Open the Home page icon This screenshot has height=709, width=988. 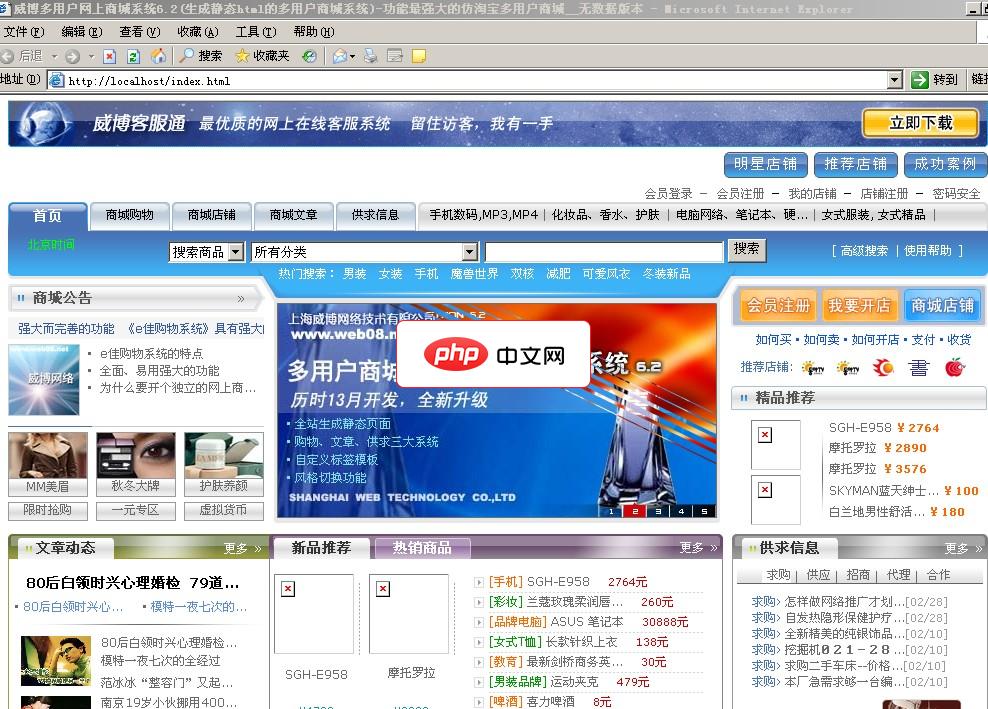click(x=160, y=57)
